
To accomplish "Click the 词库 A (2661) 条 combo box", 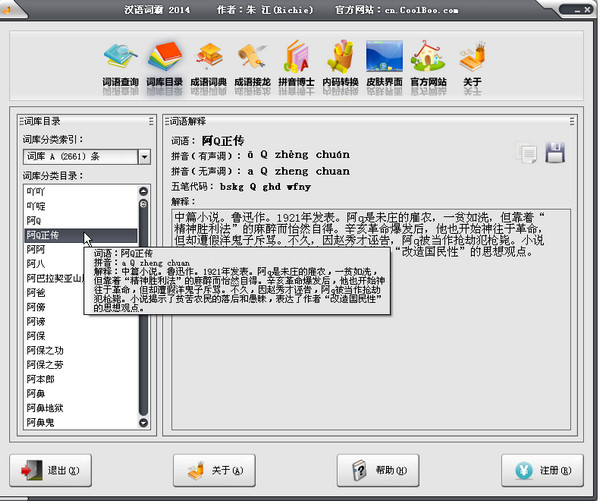I will pyautogui.click(x=87, y=157).
